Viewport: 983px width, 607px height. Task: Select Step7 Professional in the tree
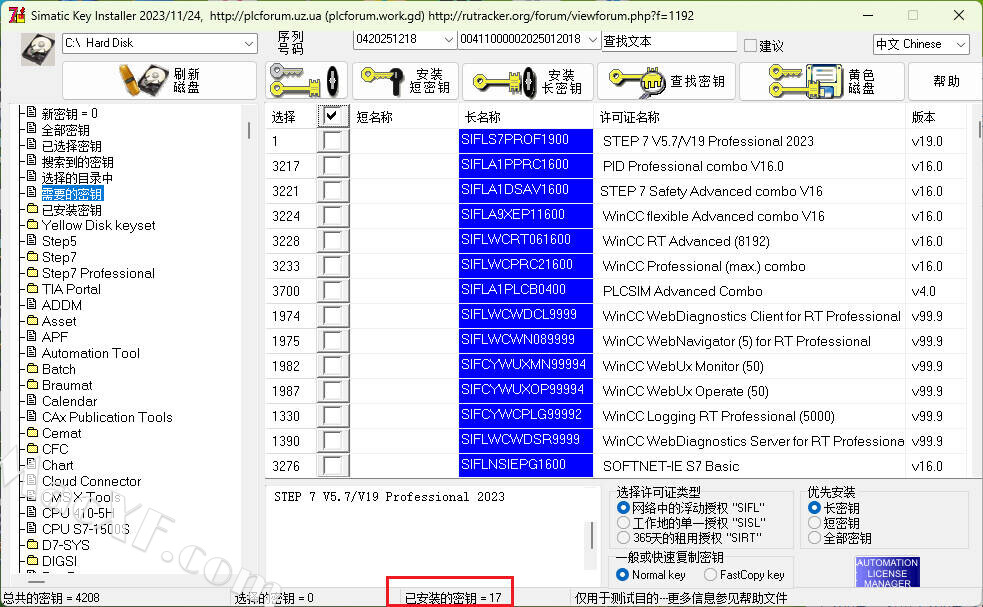pos(98,273)
